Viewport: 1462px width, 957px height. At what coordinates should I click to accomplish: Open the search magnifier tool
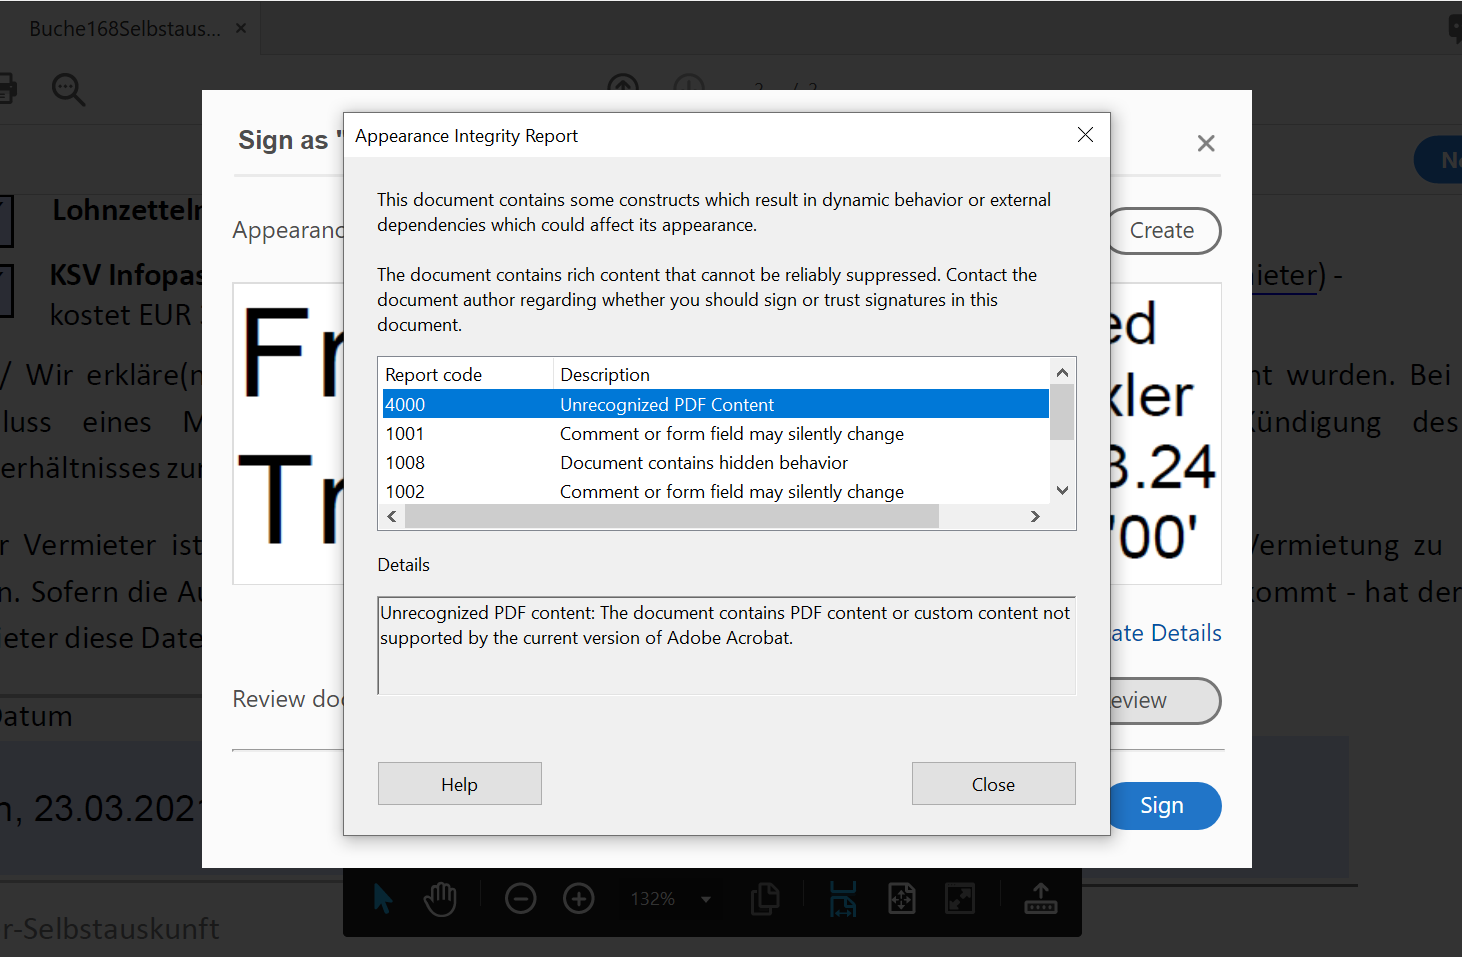tap(68, 90)
